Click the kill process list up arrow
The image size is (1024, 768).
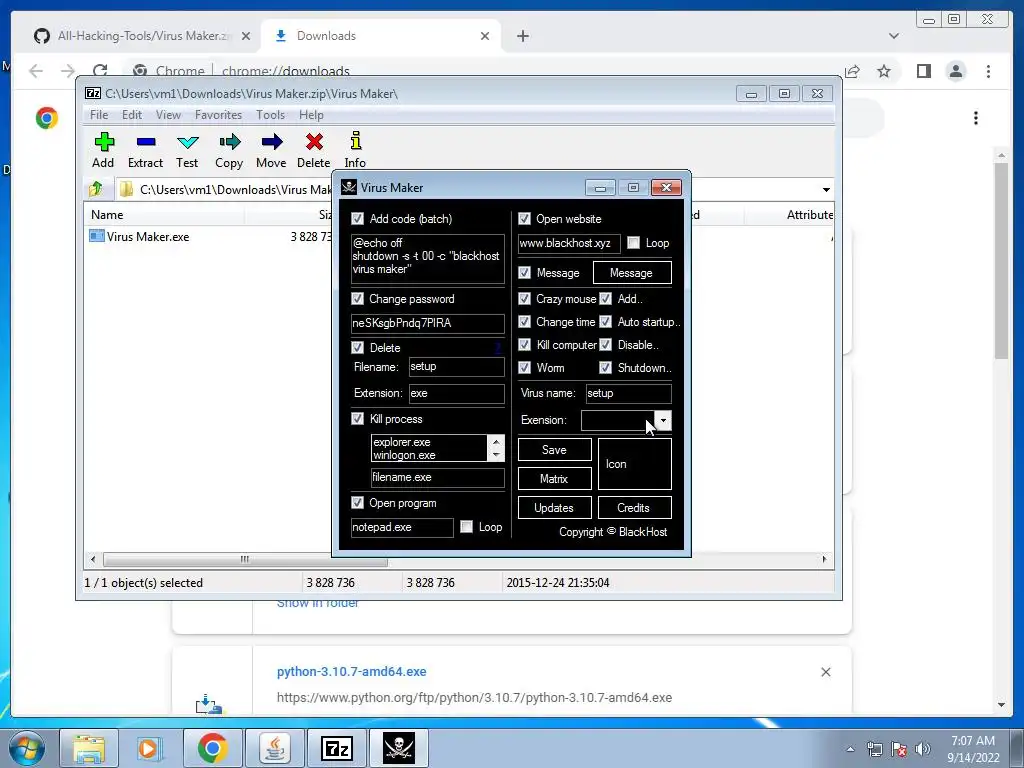point(496,442)
